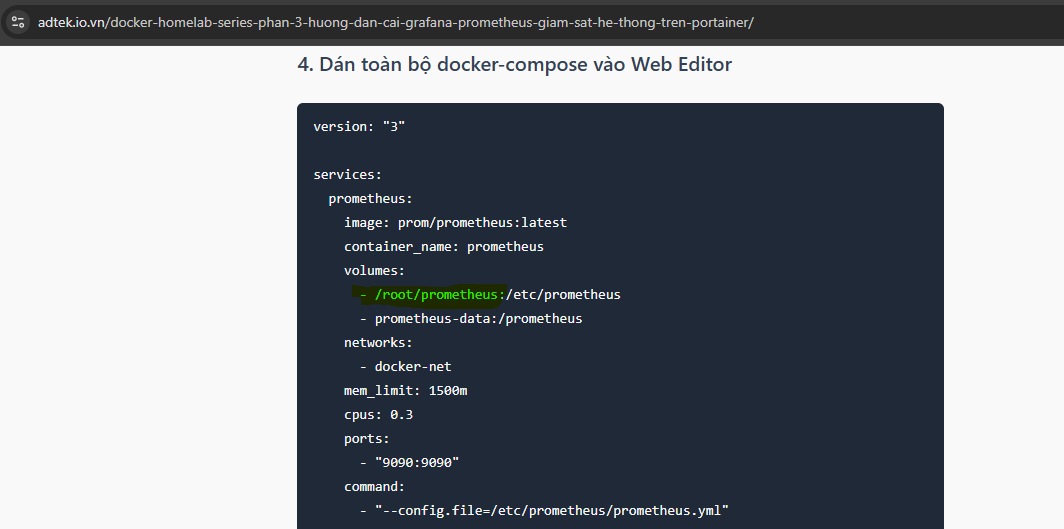1064x529 pixels.
Task: Click the mem_limit: 1500m line
Action: click(405, 390)
